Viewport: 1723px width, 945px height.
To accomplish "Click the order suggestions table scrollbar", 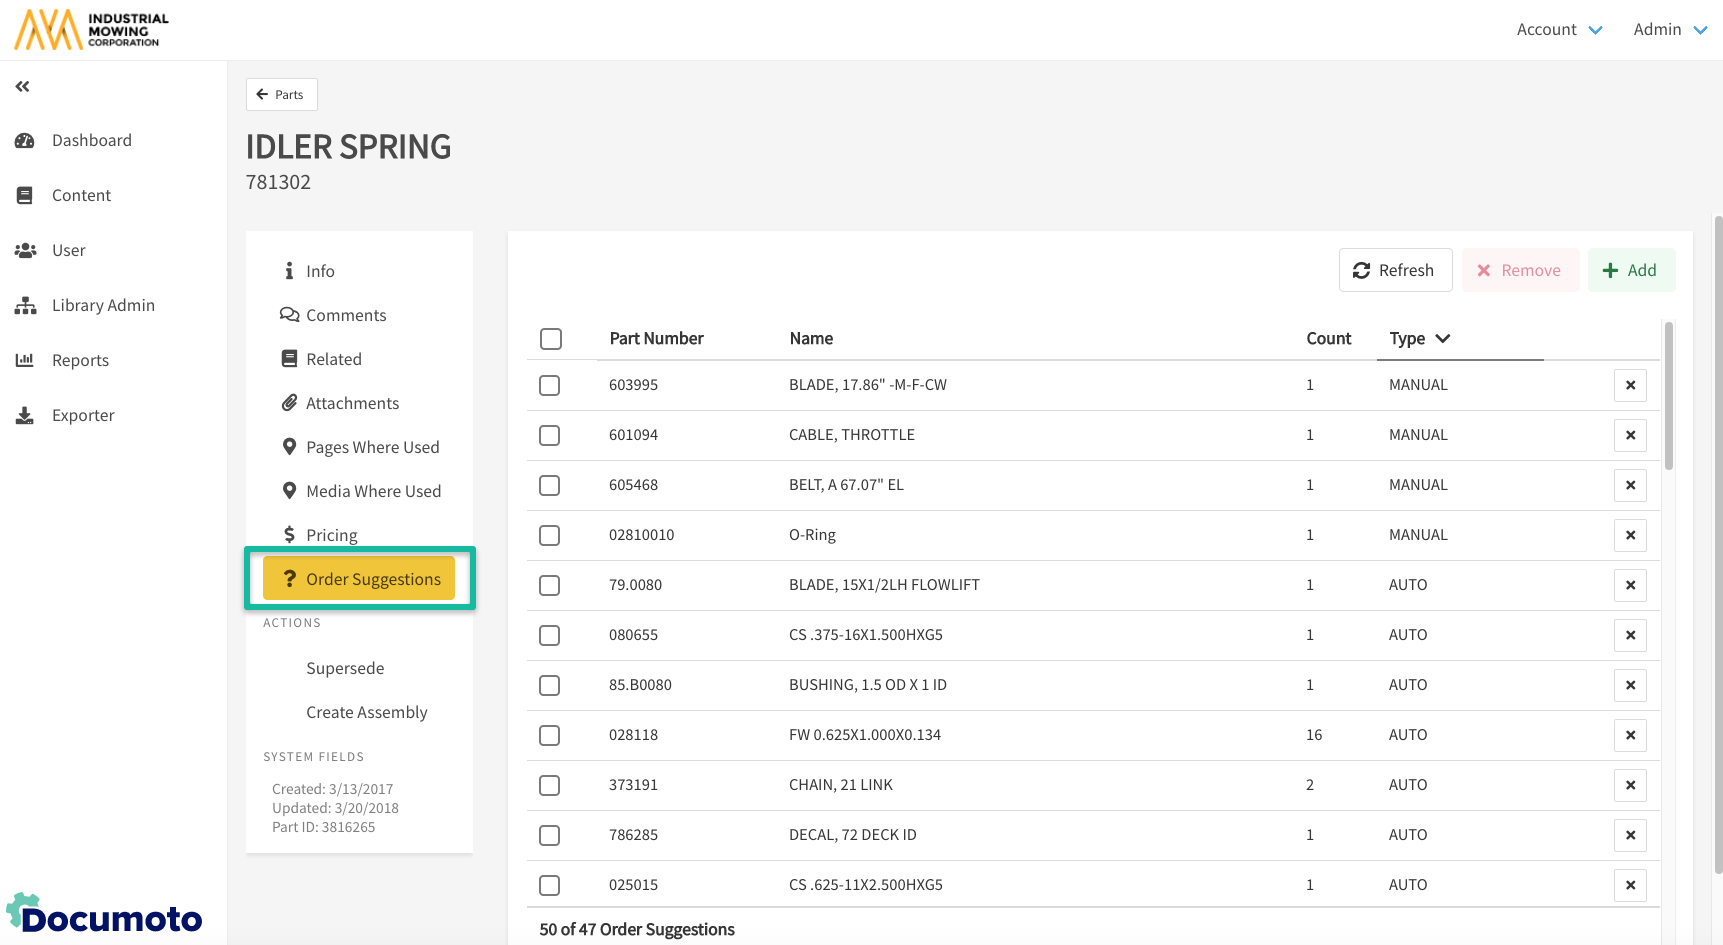I will (x=1668, y=396).
